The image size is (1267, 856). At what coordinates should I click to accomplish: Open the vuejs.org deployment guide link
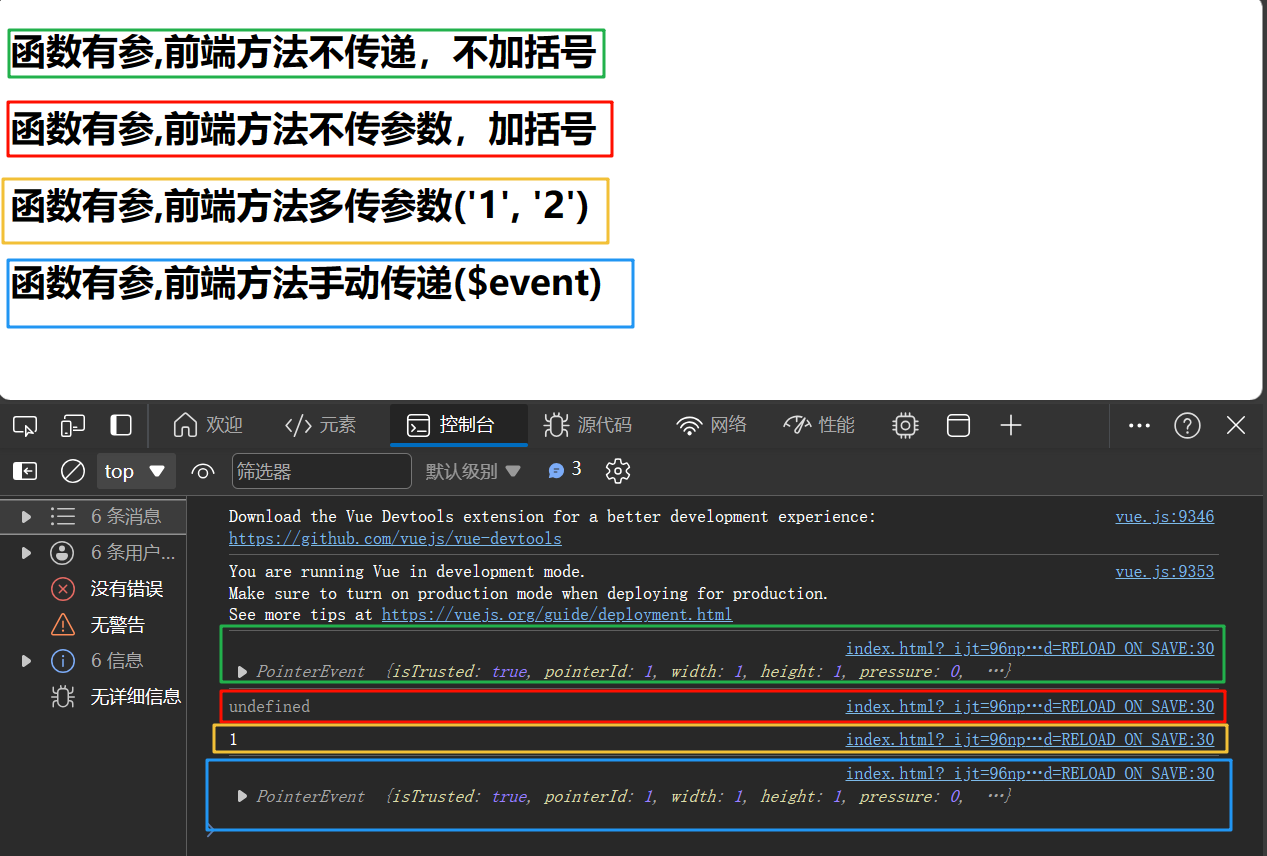(x=557, y=615)
